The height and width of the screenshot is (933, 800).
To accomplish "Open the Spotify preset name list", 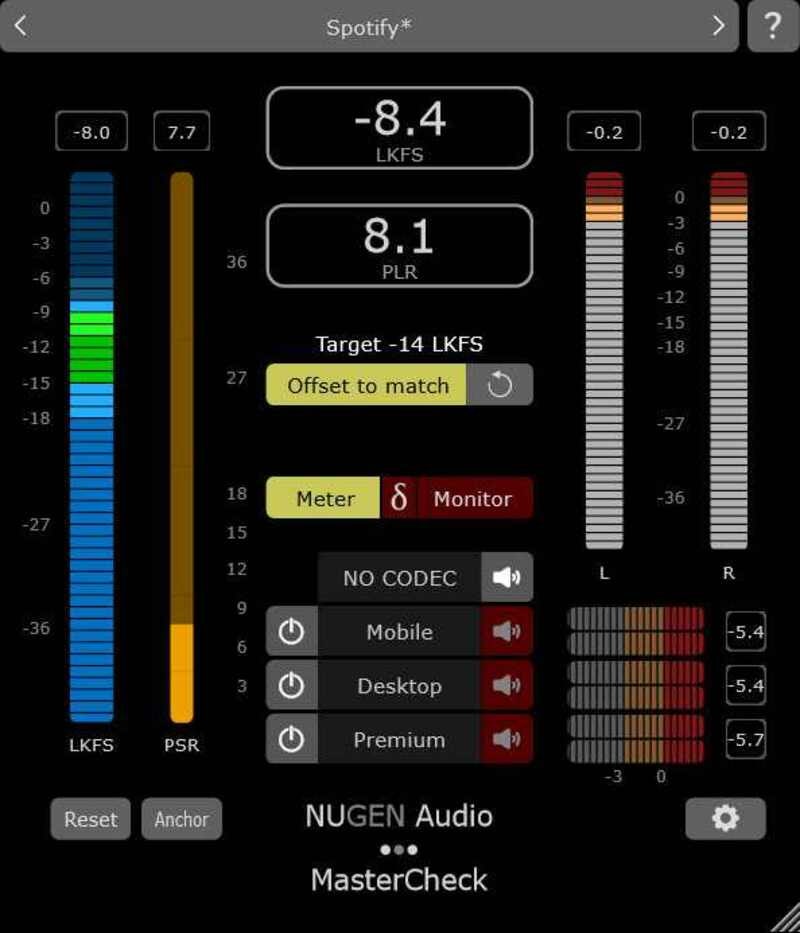I will point(369,27).
